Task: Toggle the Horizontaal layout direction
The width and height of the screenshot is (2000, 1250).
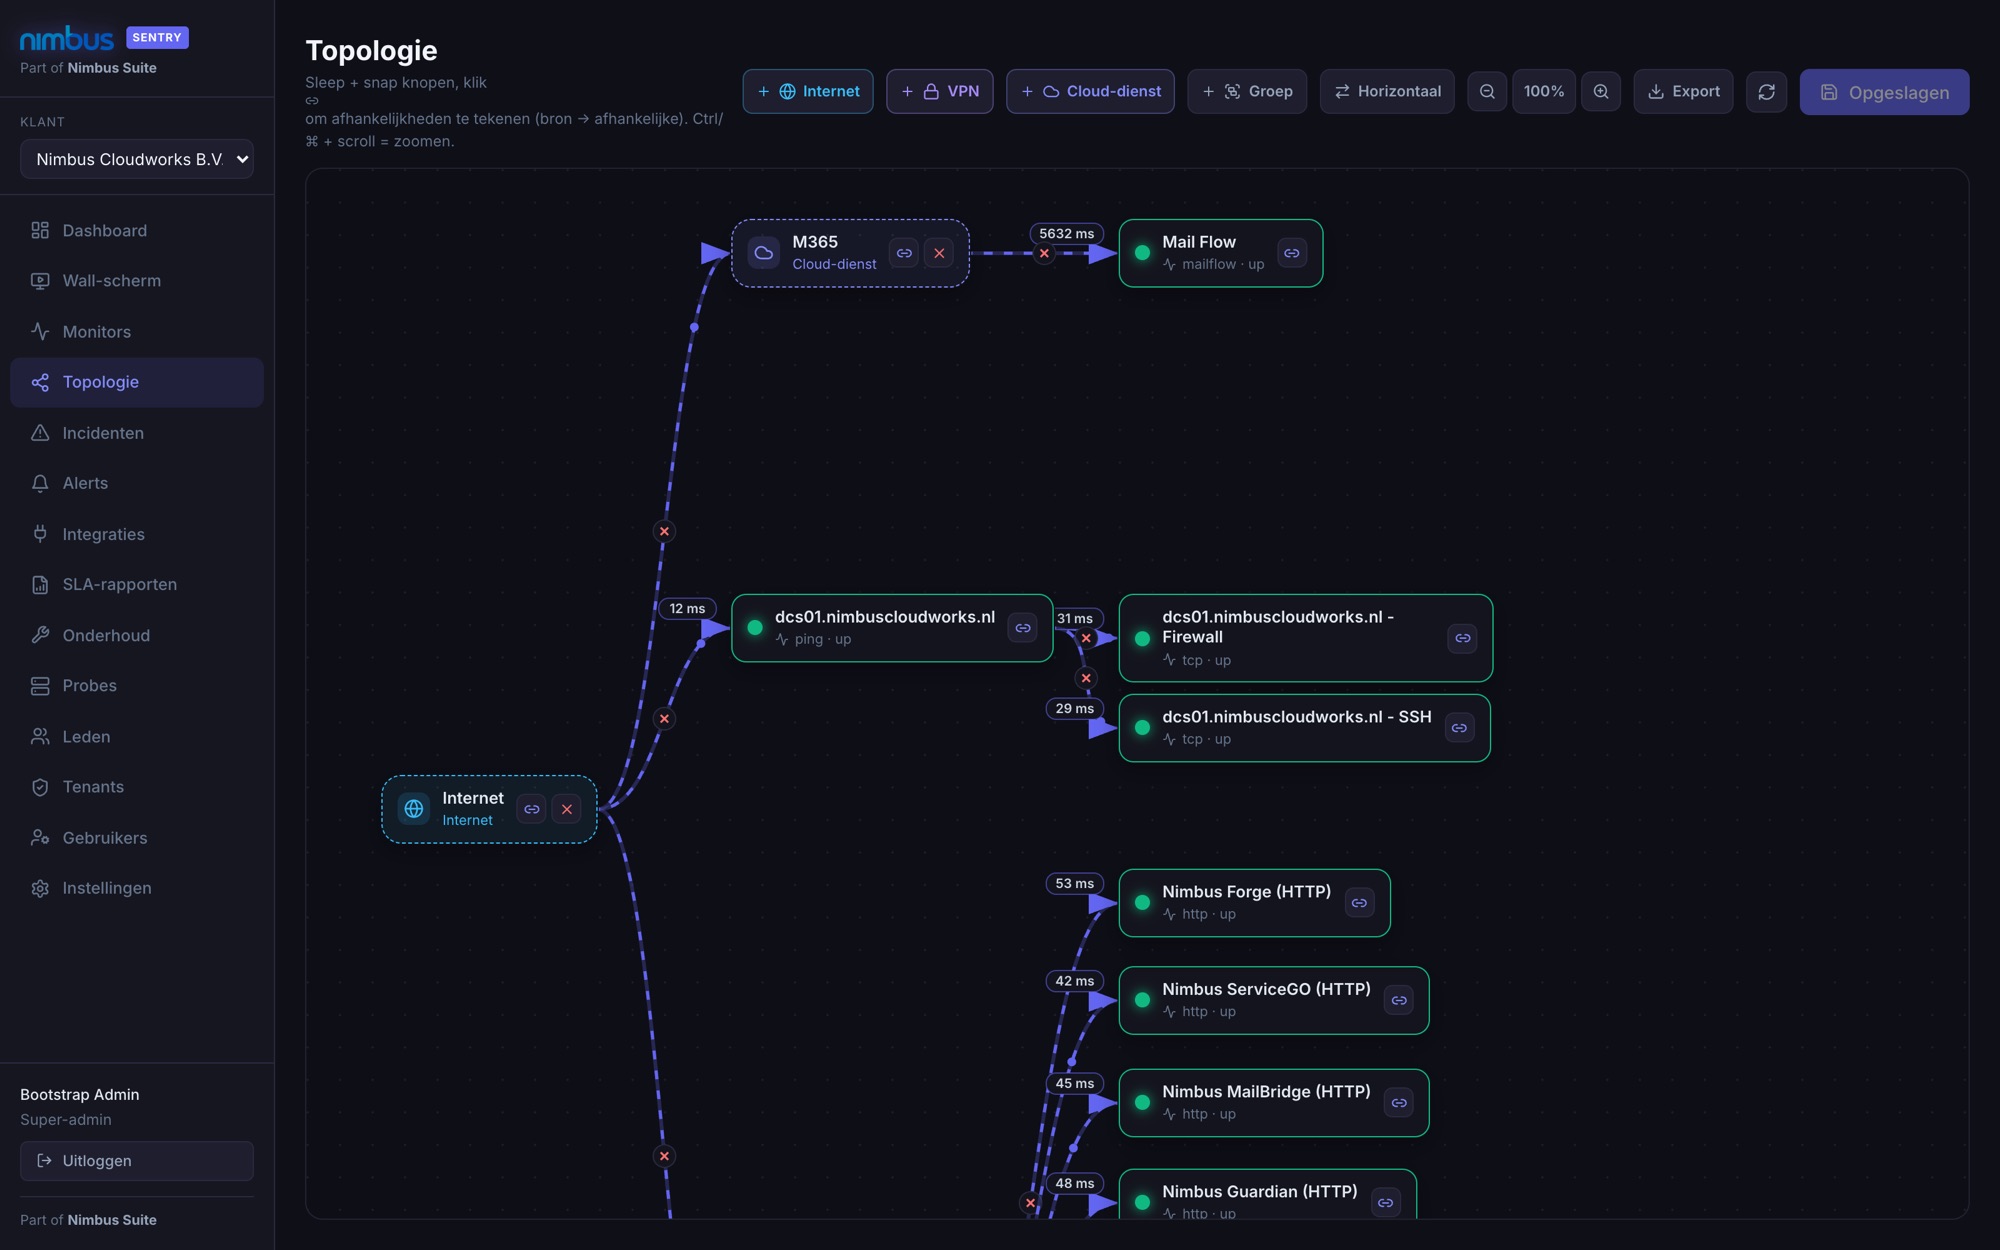Action: [1387, 91]
